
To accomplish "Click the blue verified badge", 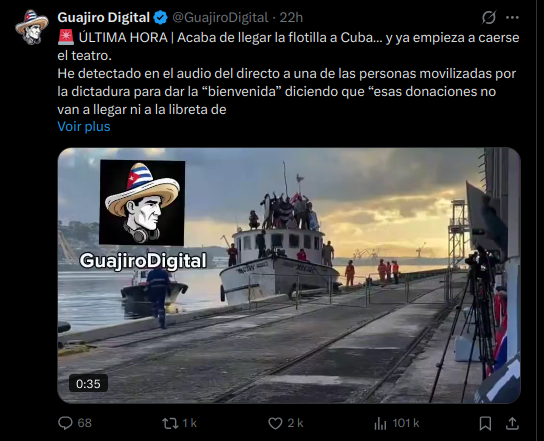I will (160, 17).
